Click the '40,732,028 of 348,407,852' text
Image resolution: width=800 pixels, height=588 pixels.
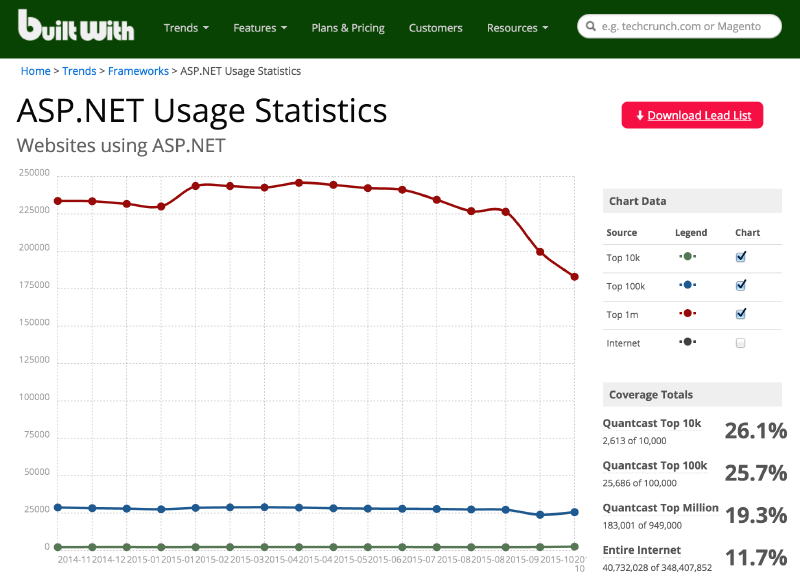pos(657,568)
